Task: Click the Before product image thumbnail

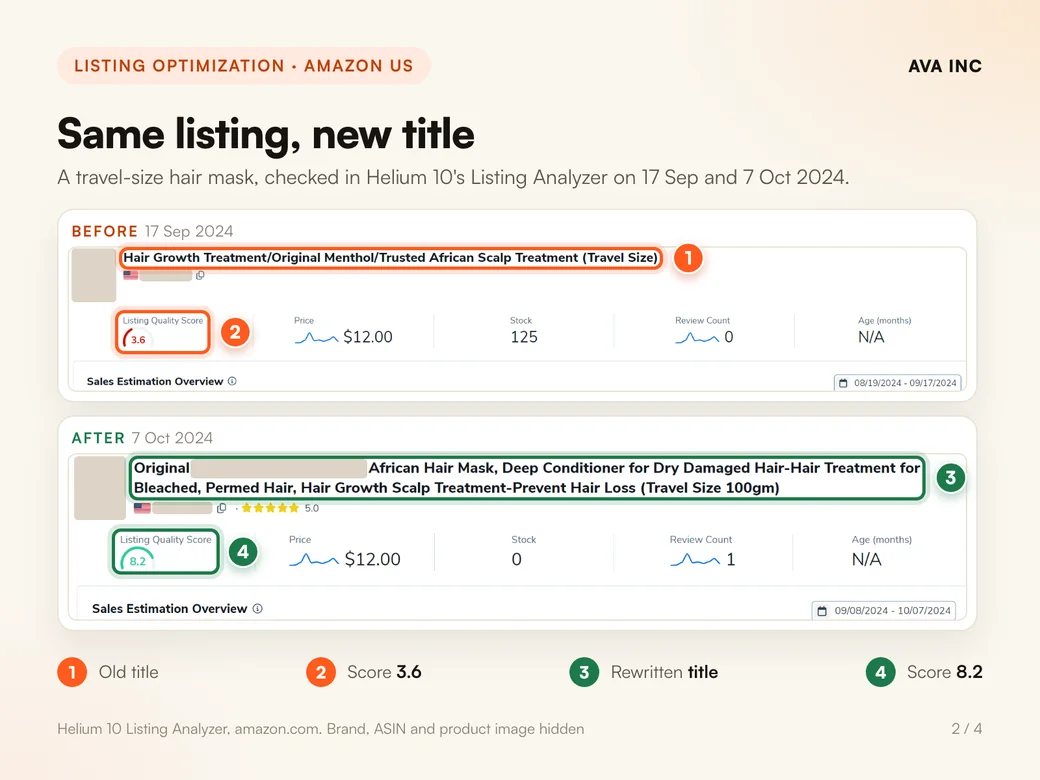Action: [94, 275]
